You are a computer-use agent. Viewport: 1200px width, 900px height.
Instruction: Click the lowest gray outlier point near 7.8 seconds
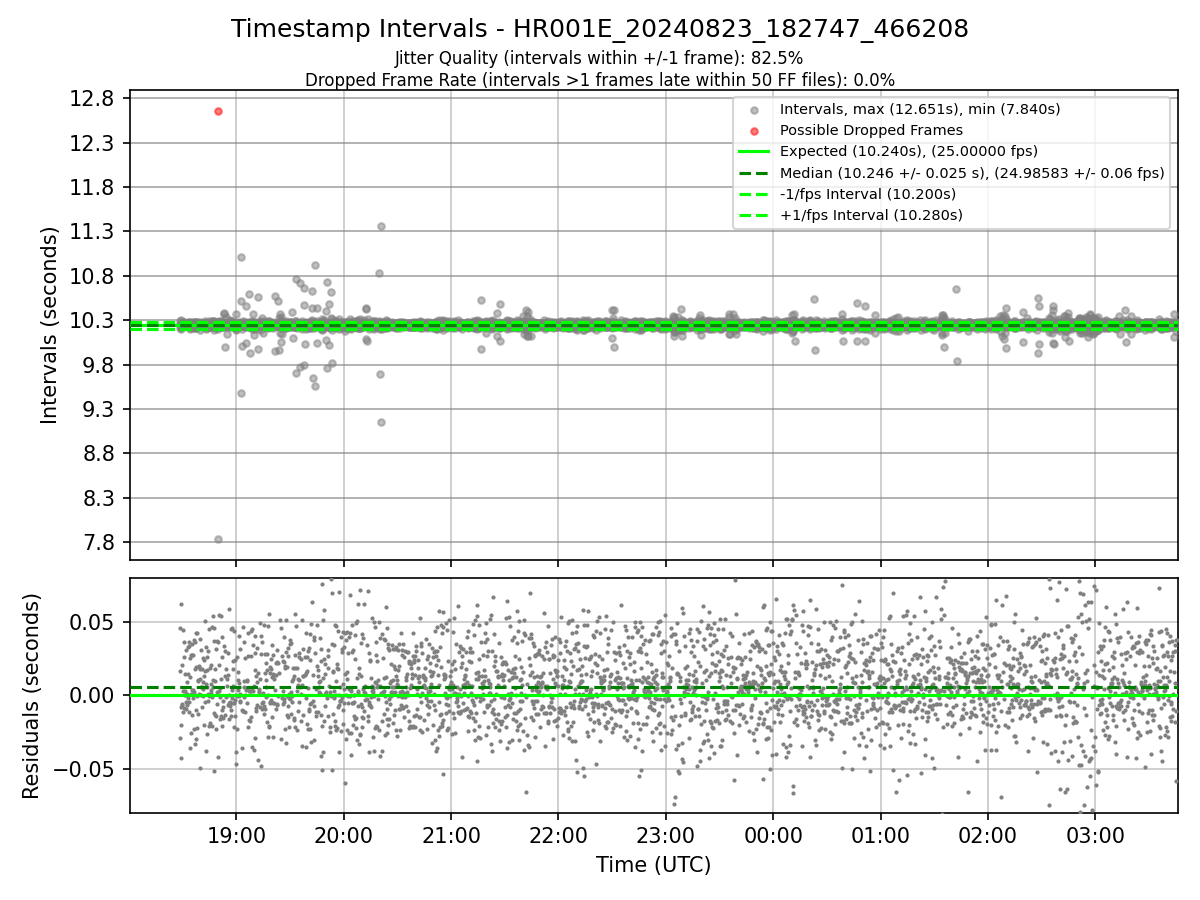218,539
